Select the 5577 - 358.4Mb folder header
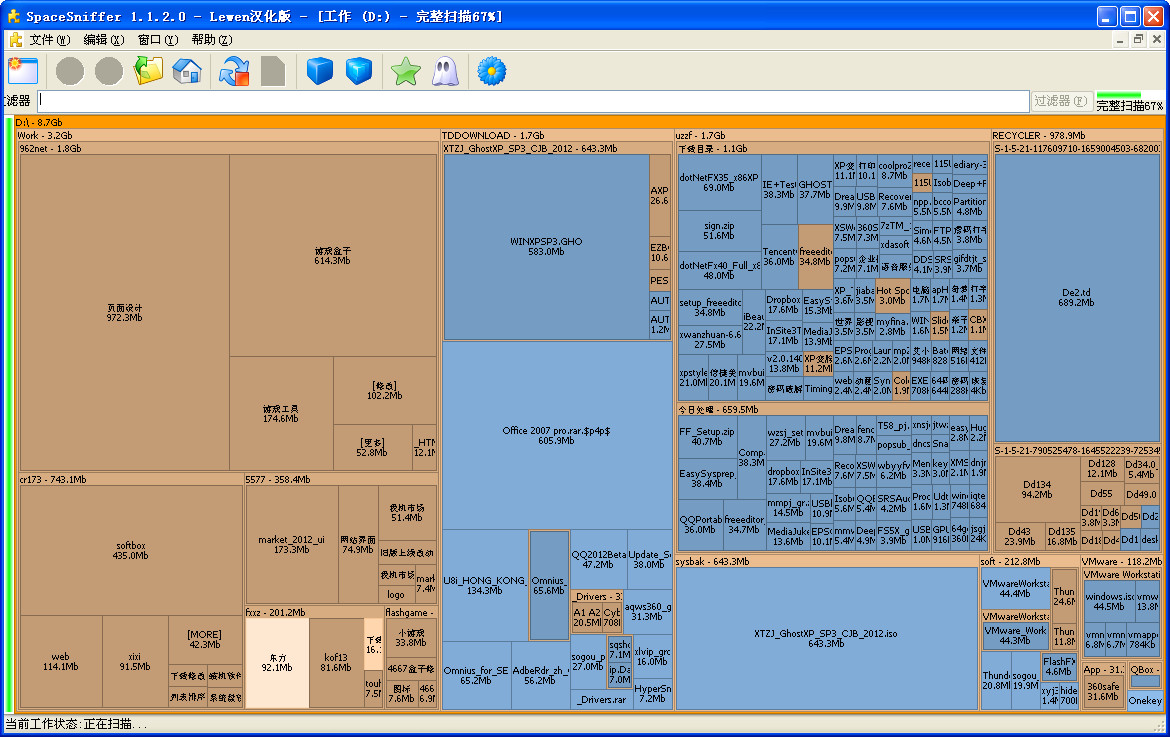Viewport: 1170px width, 737px height. 341,480
